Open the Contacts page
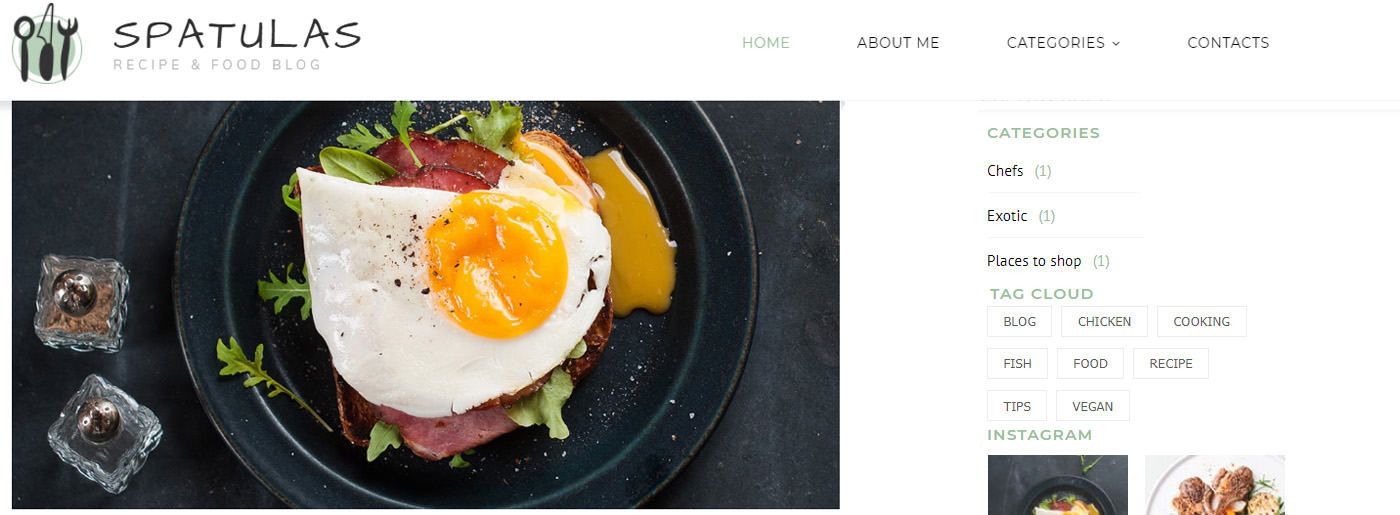The image size is (1400, 515). (x=1228, y=43)
